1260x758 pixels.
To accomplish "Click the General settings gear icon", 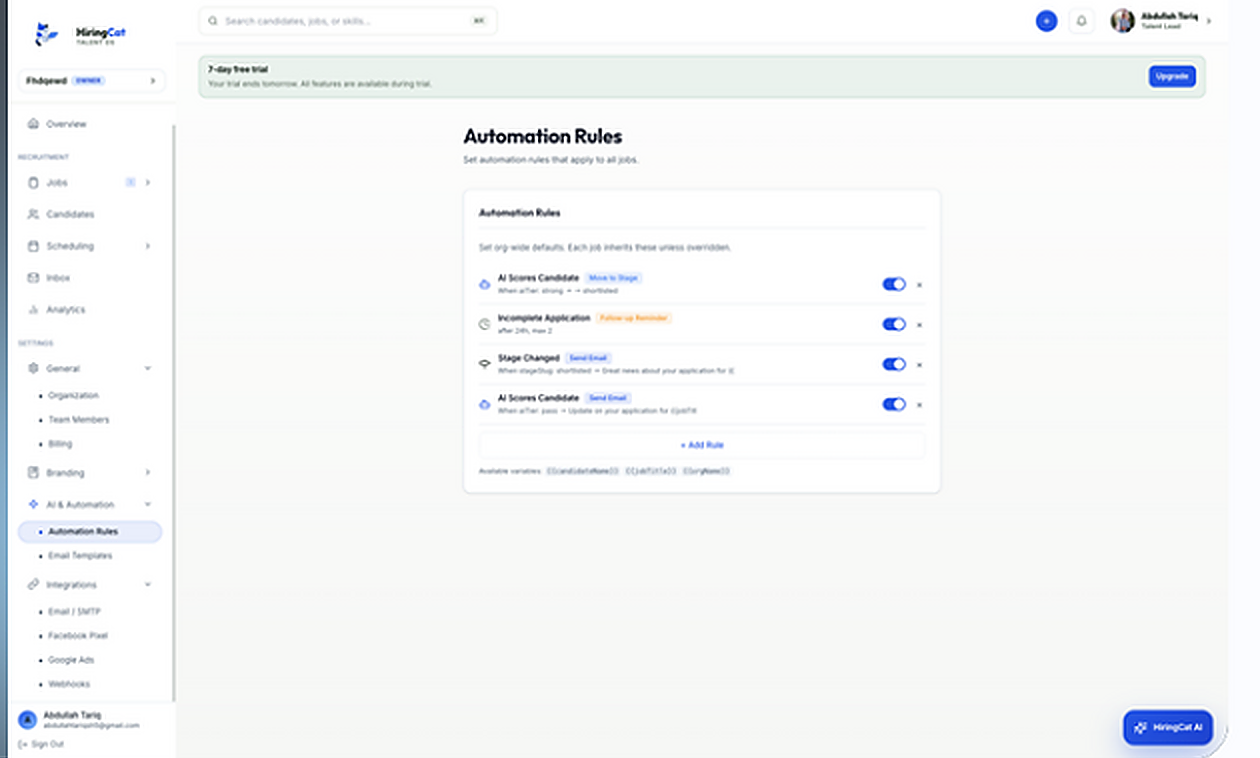I will tap(33, 369).
